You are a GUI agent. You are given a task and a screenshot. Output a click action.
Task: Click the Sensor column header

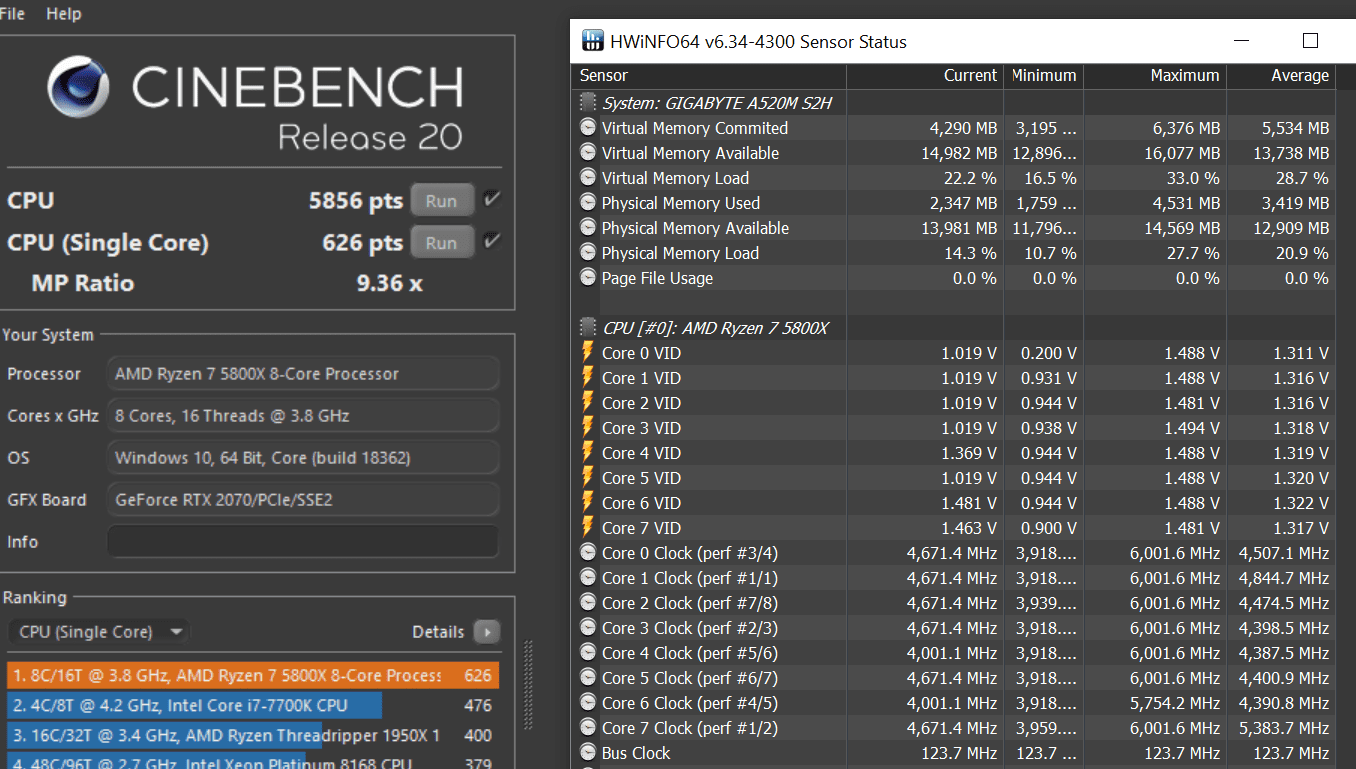tap(709, 76)
